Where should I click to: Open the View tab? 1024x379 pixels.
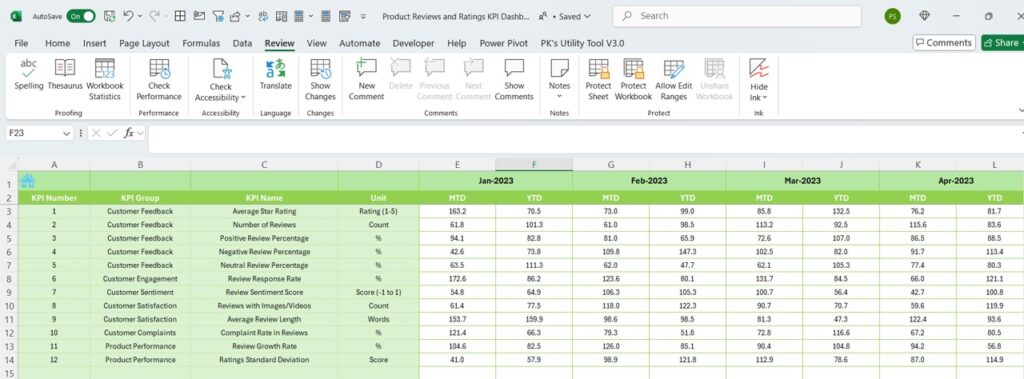[316, 43]
